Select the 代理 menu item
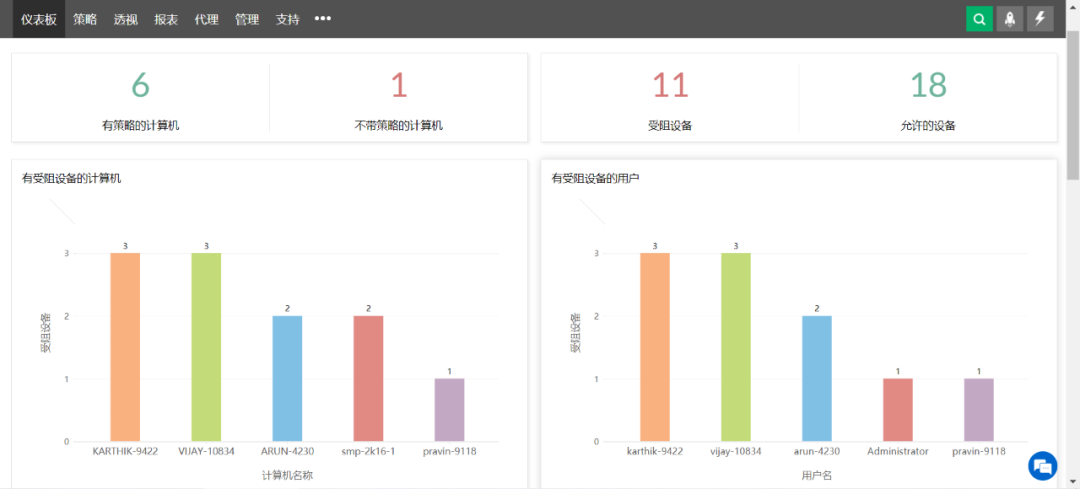1080x489 pixels. pos(207,19)
